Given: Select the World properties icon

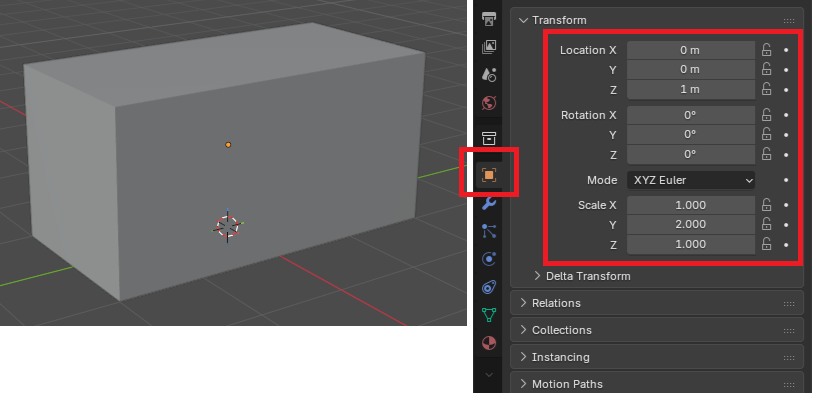Looking at the screenshot, I should click(x=489, y=102).
